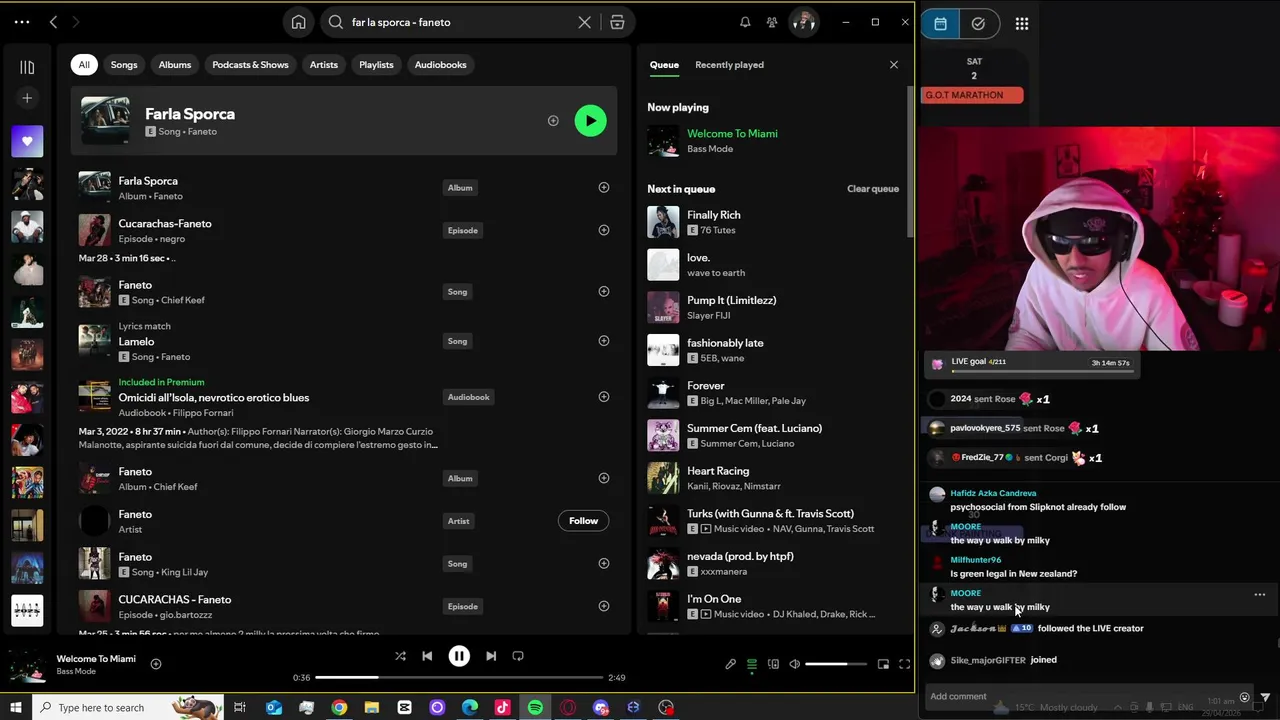Open Connect to a device
Image resolution: width=1280 pixels, height=720 pixels.
coord(773,664)
